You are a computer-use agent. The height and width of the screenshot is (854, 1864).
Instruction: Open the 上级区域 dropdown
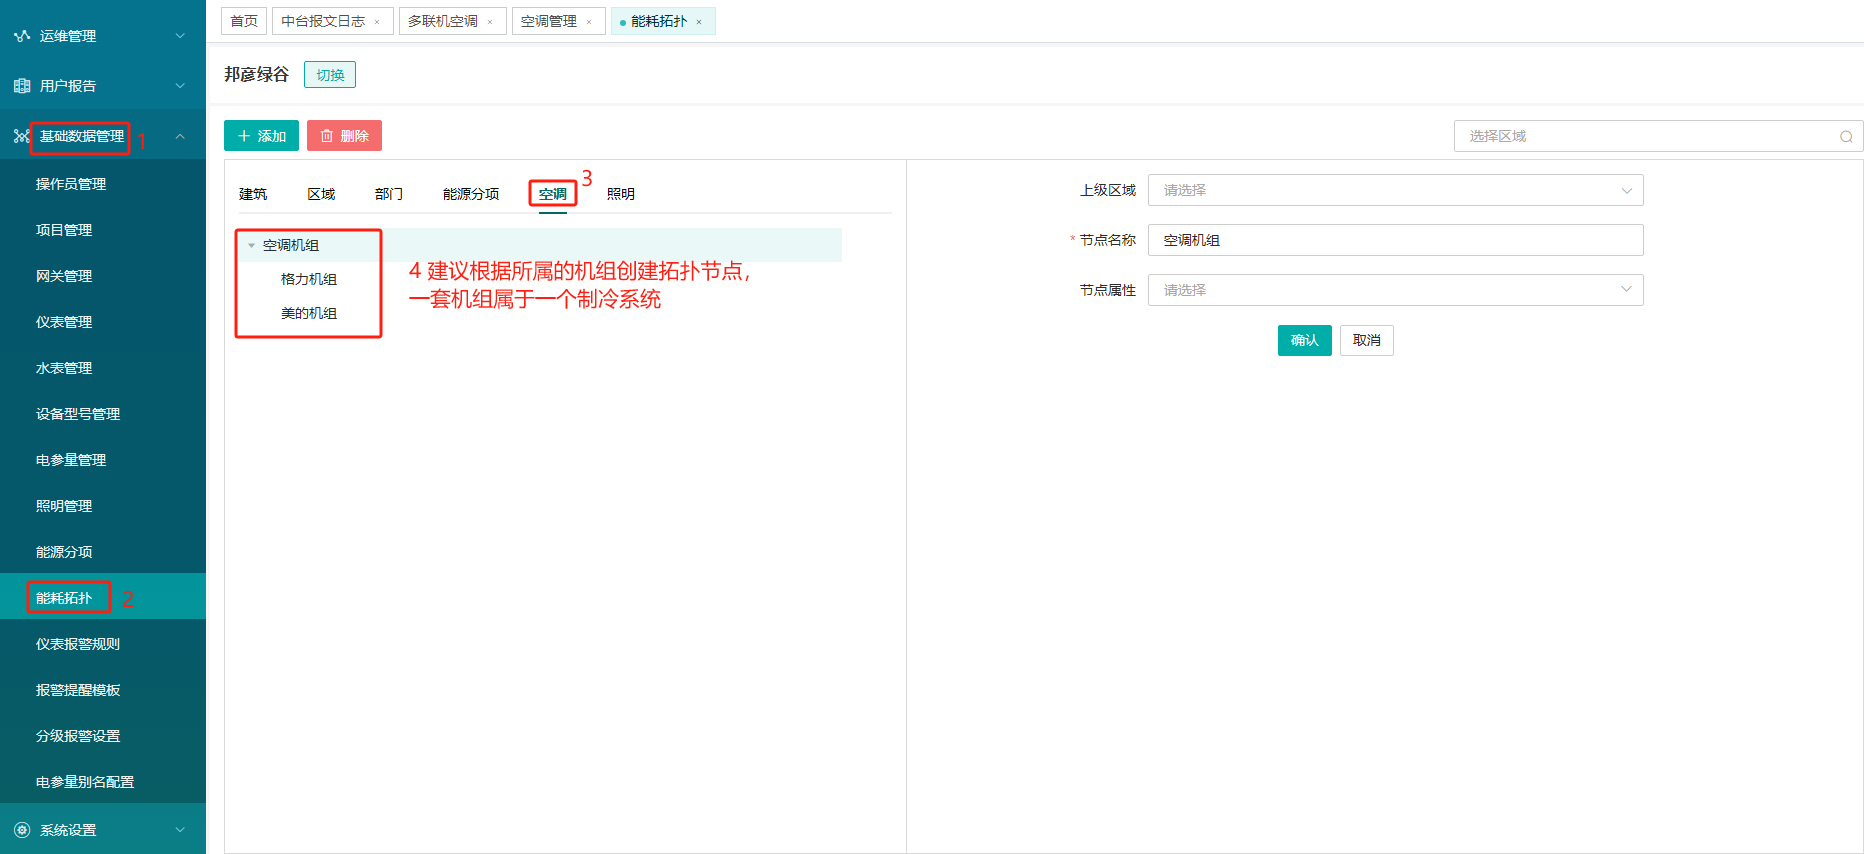pyautogui.click(x=1395, y=191)
